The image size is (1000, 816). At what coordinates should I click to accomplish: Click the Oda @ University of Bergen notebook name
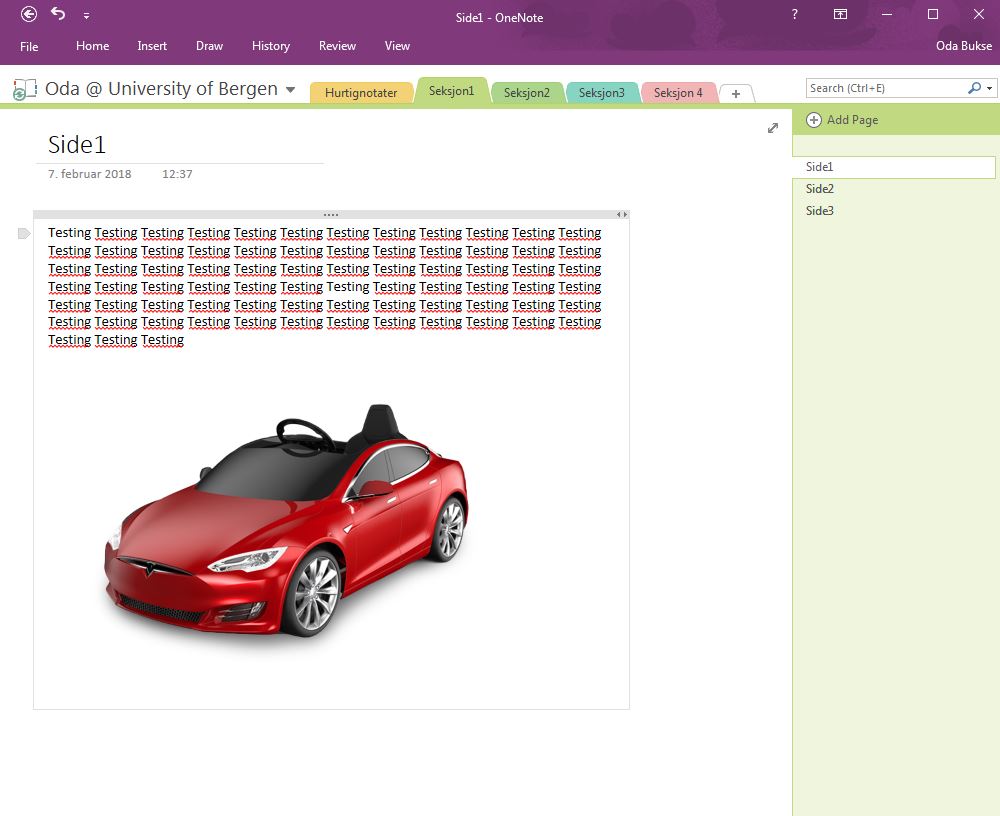click(161, 89)
